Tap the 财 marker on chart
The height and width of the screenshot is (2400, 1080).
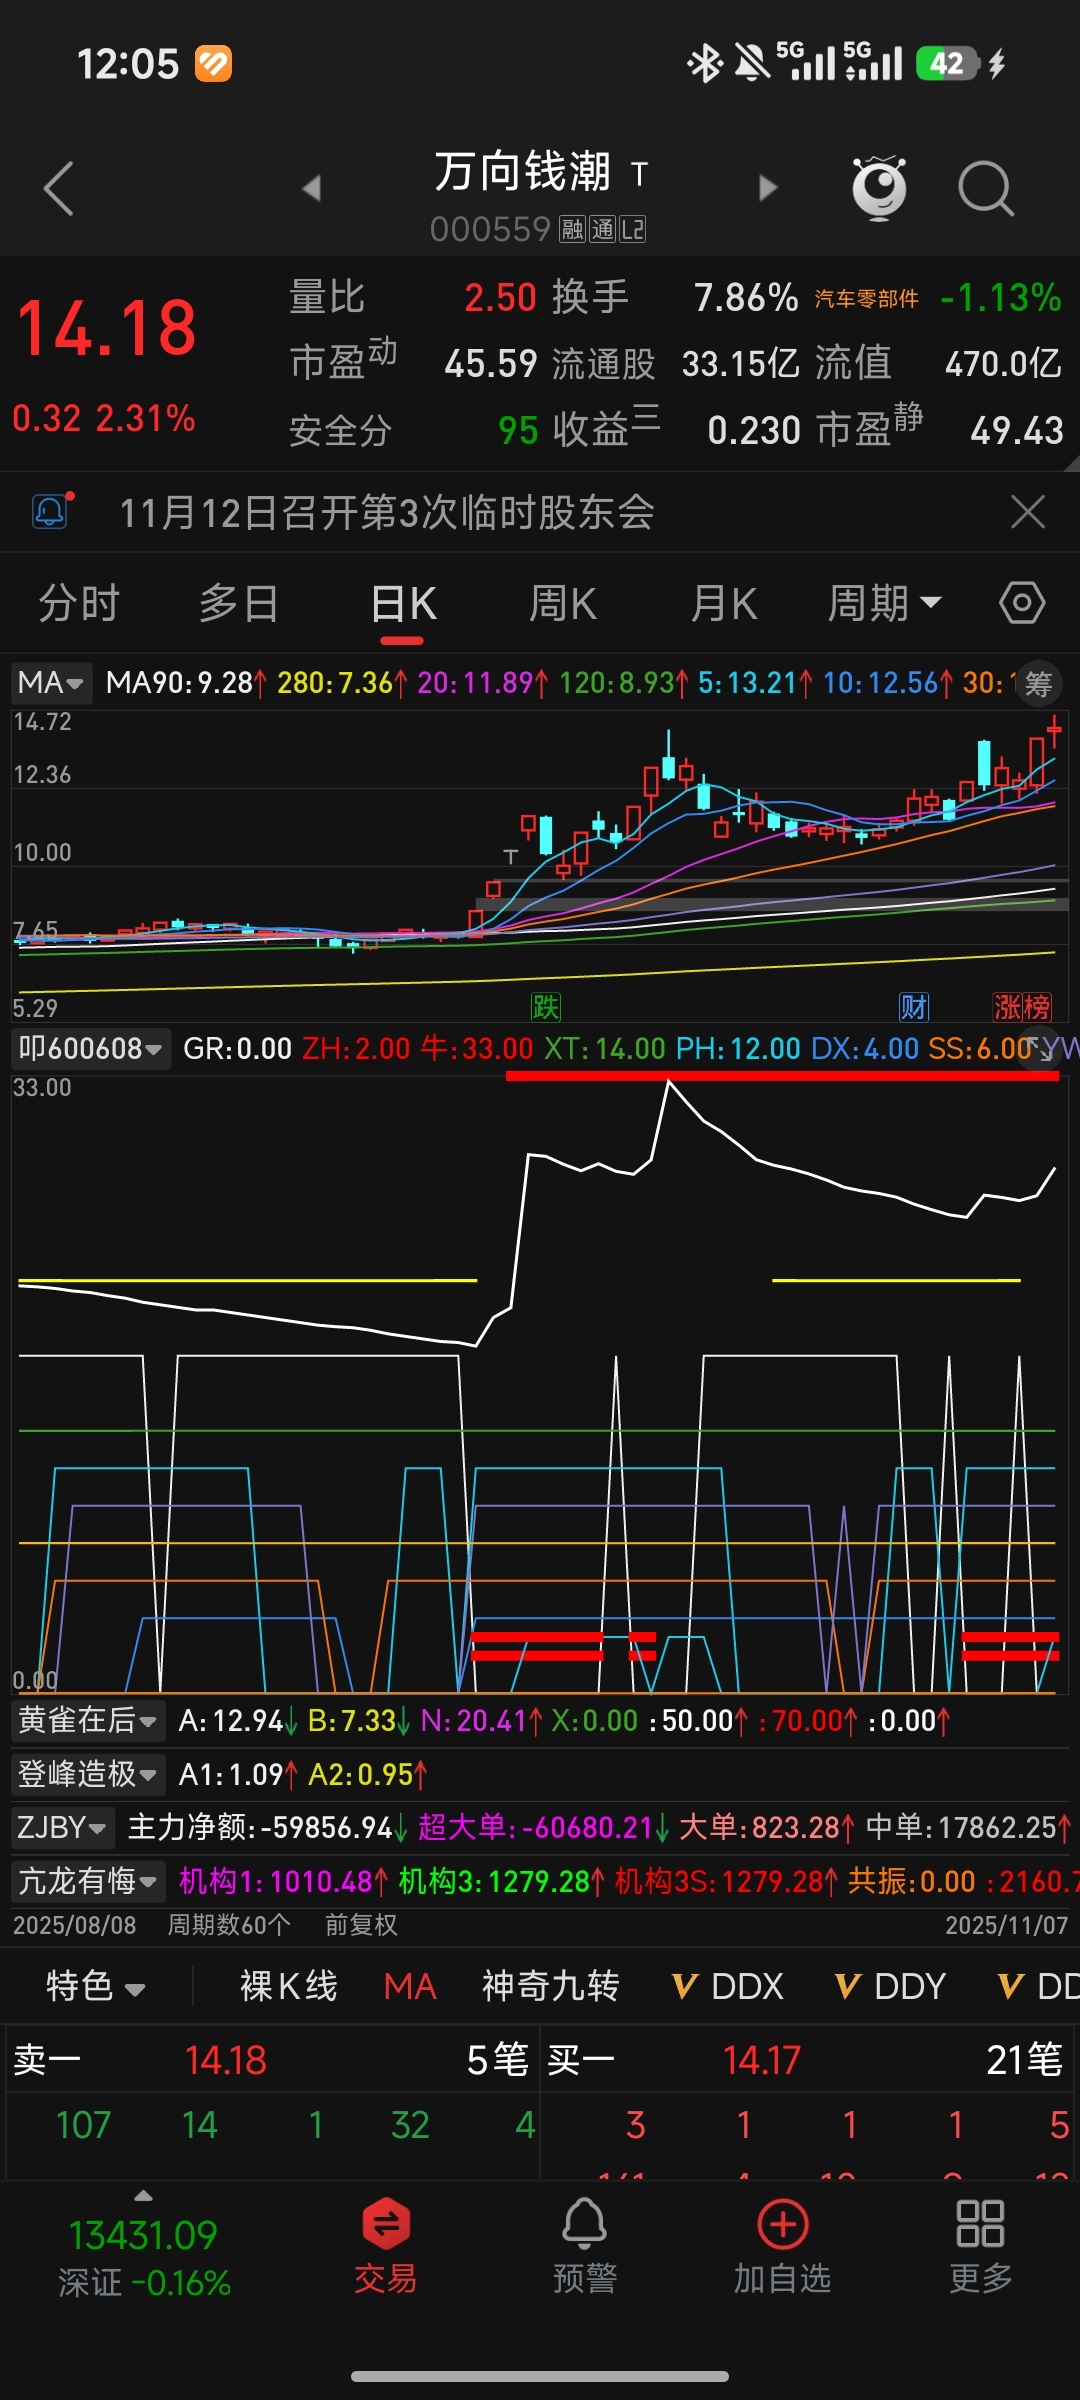(914, 1006)
